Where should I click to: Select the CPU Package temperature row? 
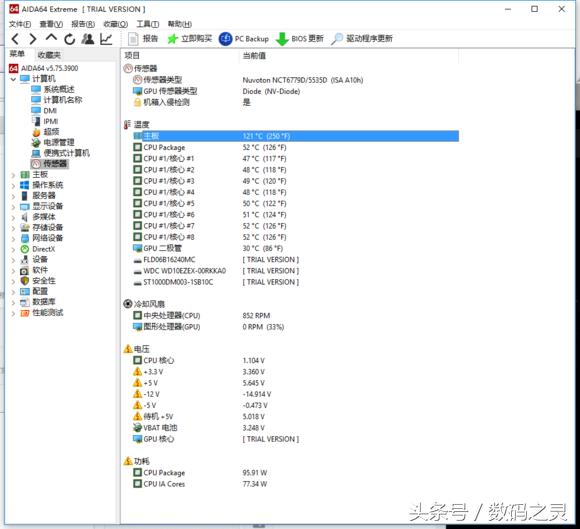(296, 148)
